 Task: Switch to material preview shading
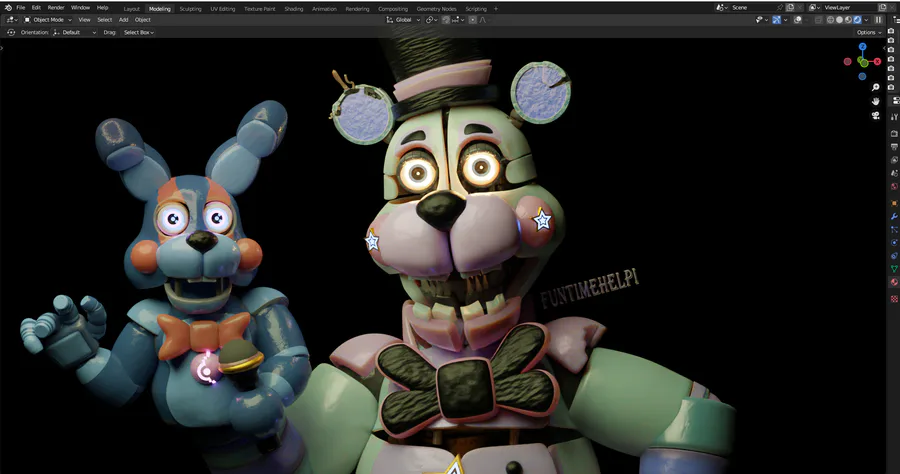point(848,20)
